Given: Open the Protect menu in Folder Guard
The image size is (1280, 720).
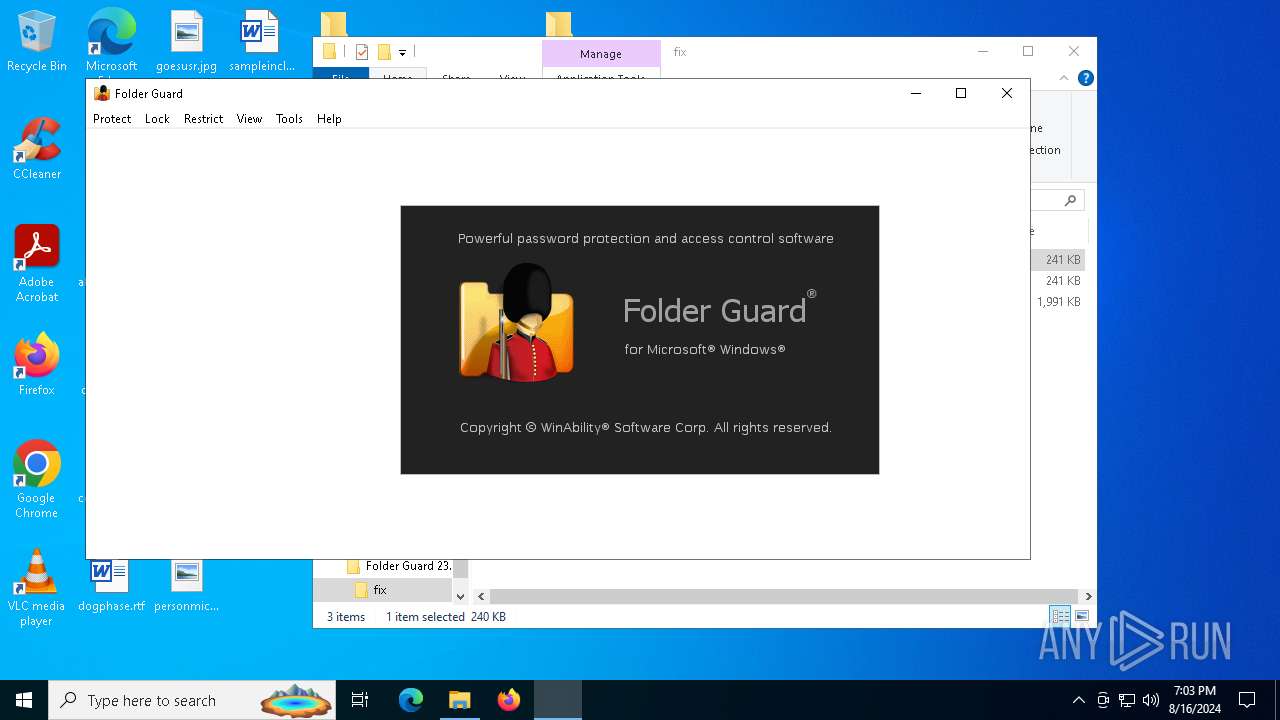Looking at the screenshot, I should point(112,118).
